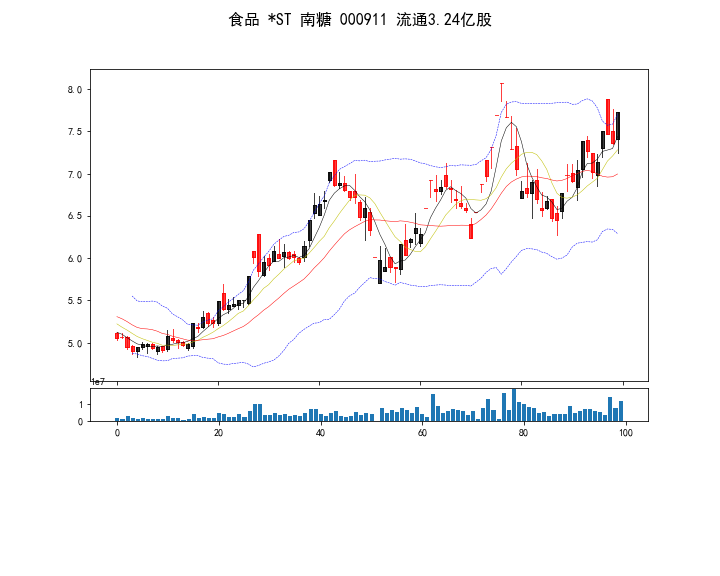Click the 7.0 price axis tick label
The image size is (720, 576).
[75, 175]
